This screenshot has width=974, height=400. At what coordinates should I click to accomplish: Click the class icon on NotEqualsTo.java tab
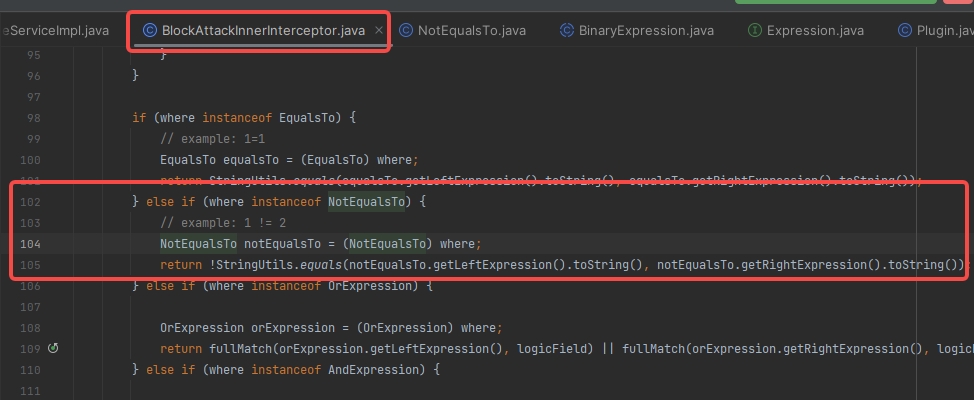[406, 31]
